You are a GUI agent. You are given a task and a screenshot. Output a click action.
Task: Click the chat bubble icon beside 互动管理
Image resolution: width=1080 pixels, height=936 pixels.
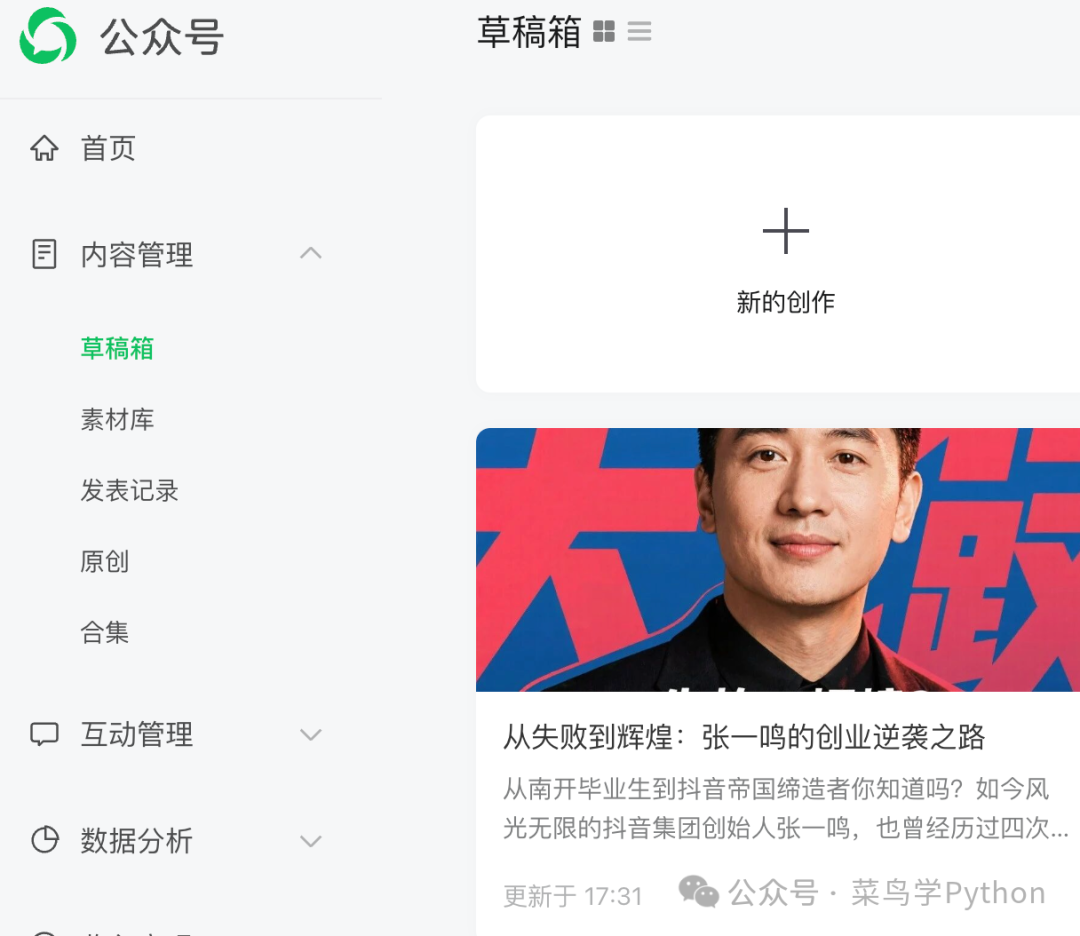tap(45, 734)
